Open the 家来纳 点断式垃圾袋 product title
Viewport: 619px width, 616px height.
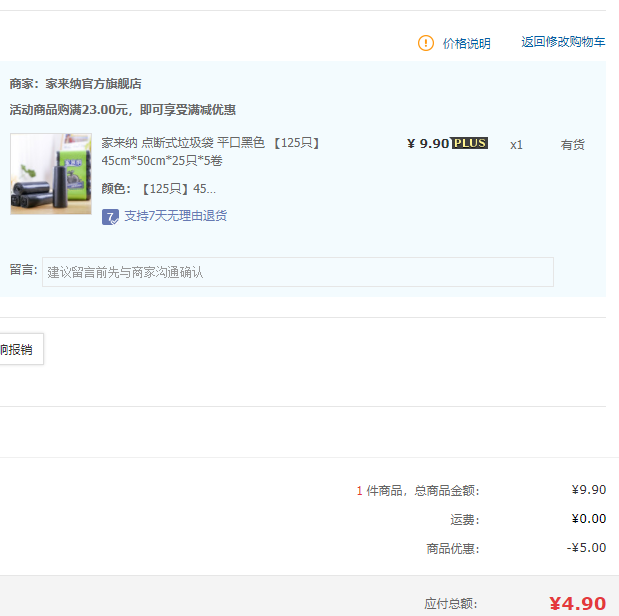coord(210,151)
